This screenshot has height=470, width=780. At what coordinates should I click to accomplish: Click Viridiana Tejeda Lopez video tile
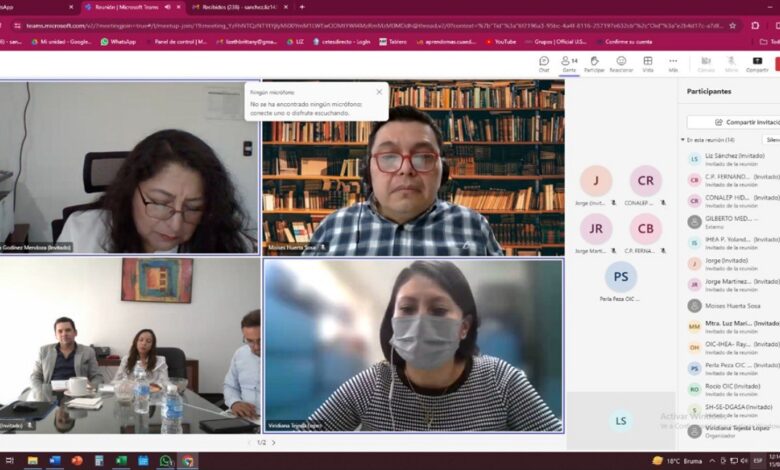(x=413, y=345)
